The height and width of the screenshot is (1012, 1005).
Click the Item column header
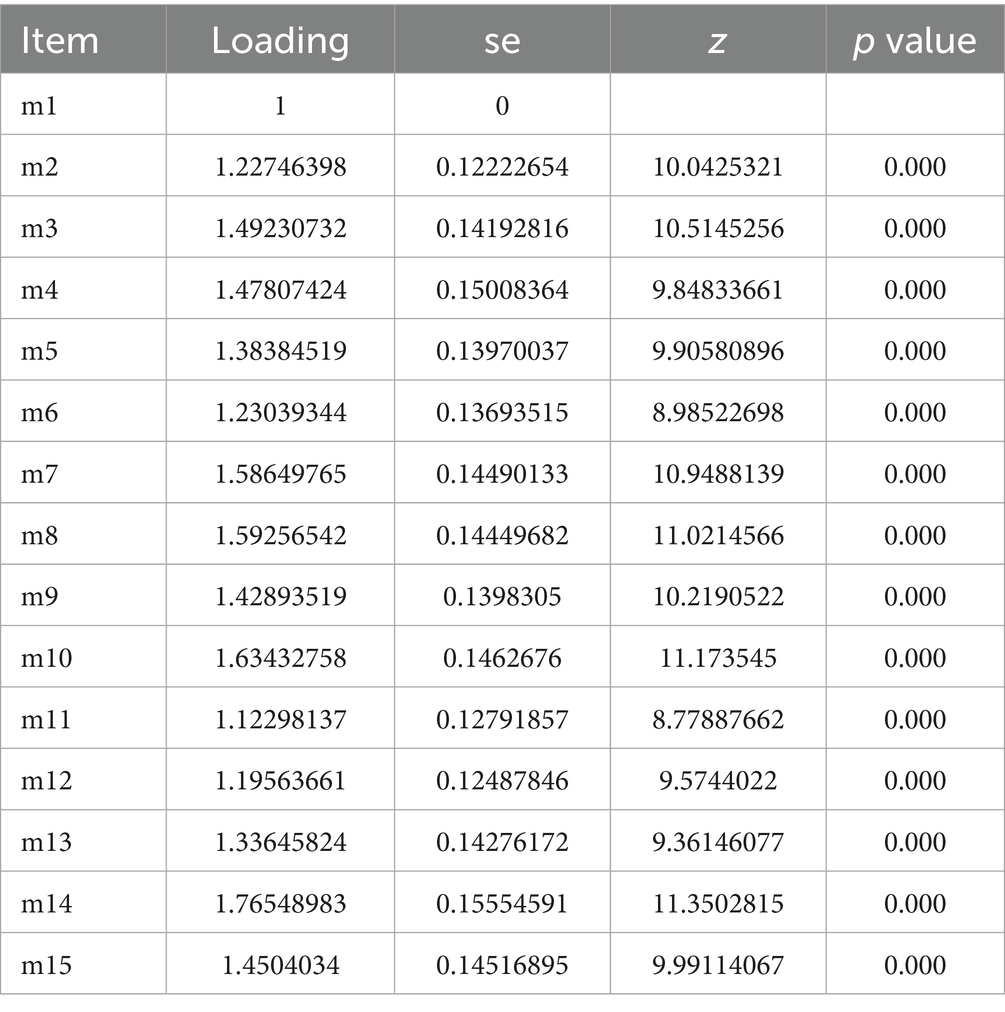point(60,41)
